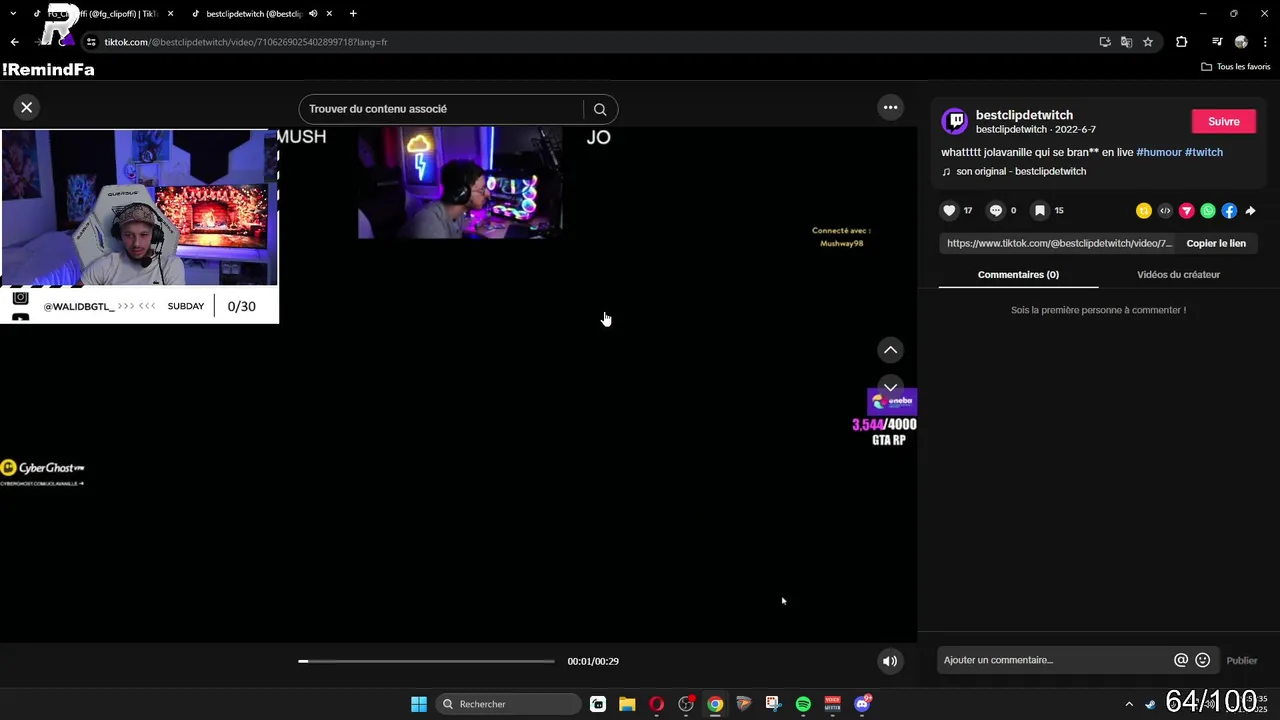
Task: Click the Publier comment button
Action: pos(1242,661)
